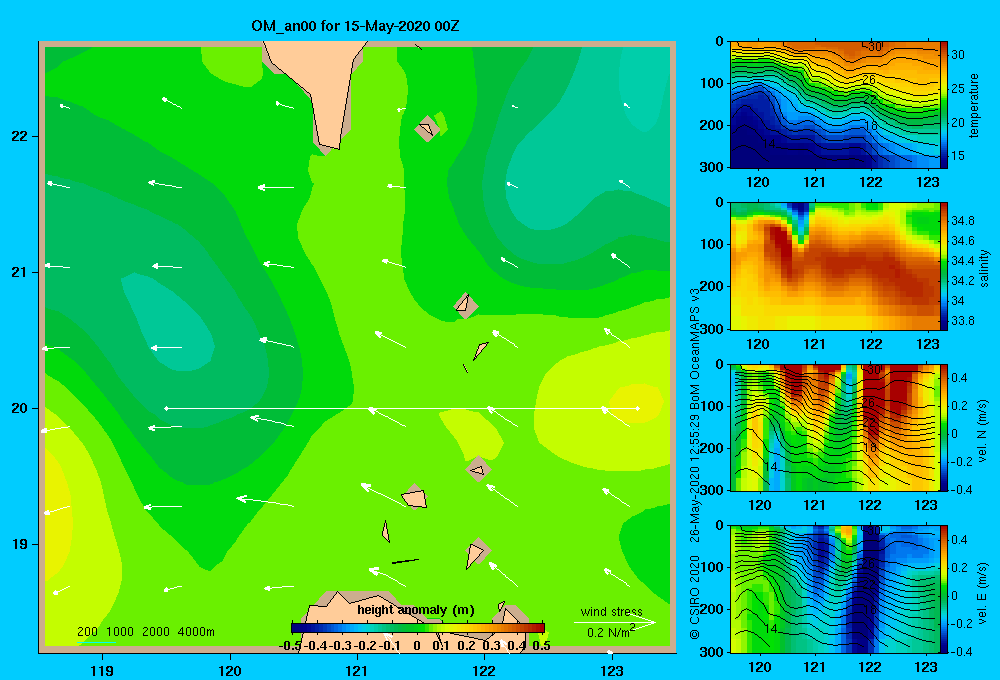Click the yellow high anomaly patch near 123°E 20°N
The height and width of the screenshot is (680, 1000).
pyautogui.click(x=635, y=402)
